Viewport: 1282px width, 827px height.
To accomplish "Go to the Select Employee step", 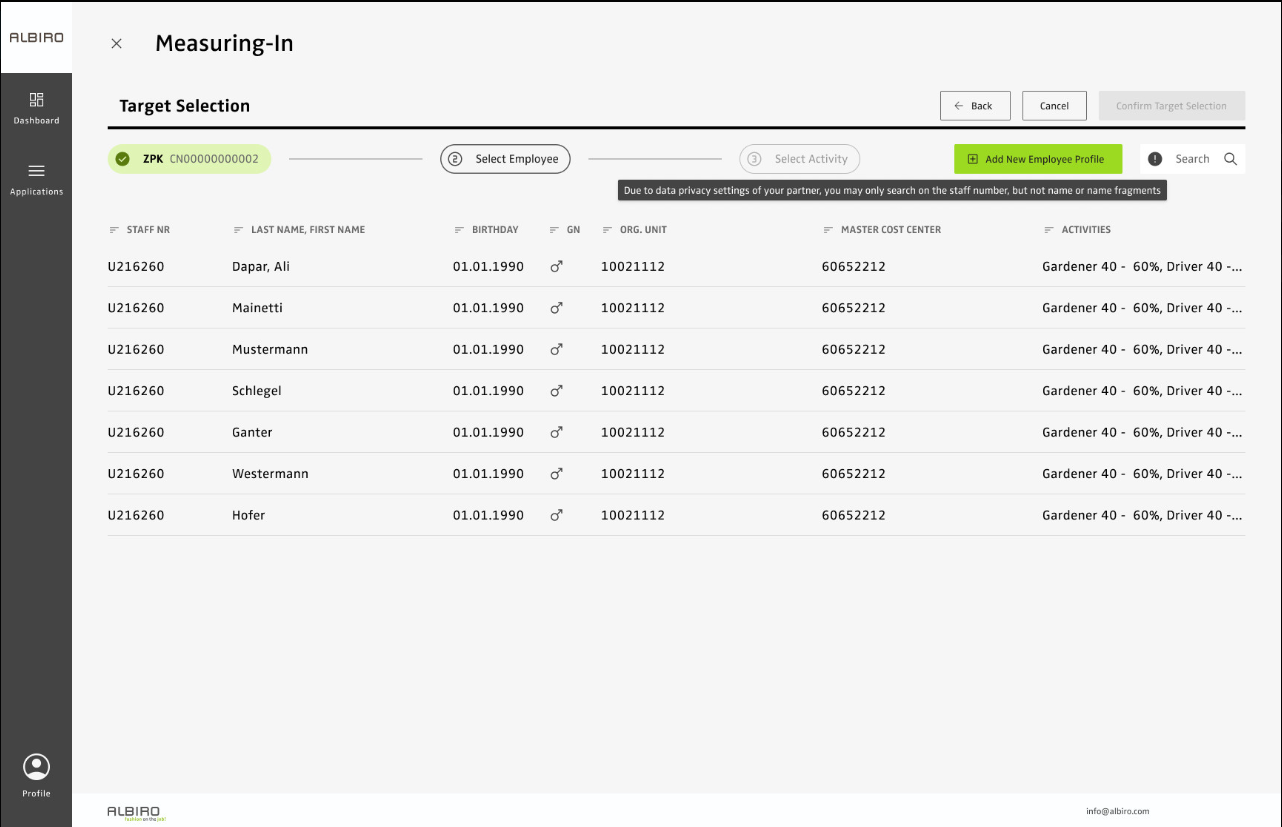I will pyautogui.click(x=505, y=159).
